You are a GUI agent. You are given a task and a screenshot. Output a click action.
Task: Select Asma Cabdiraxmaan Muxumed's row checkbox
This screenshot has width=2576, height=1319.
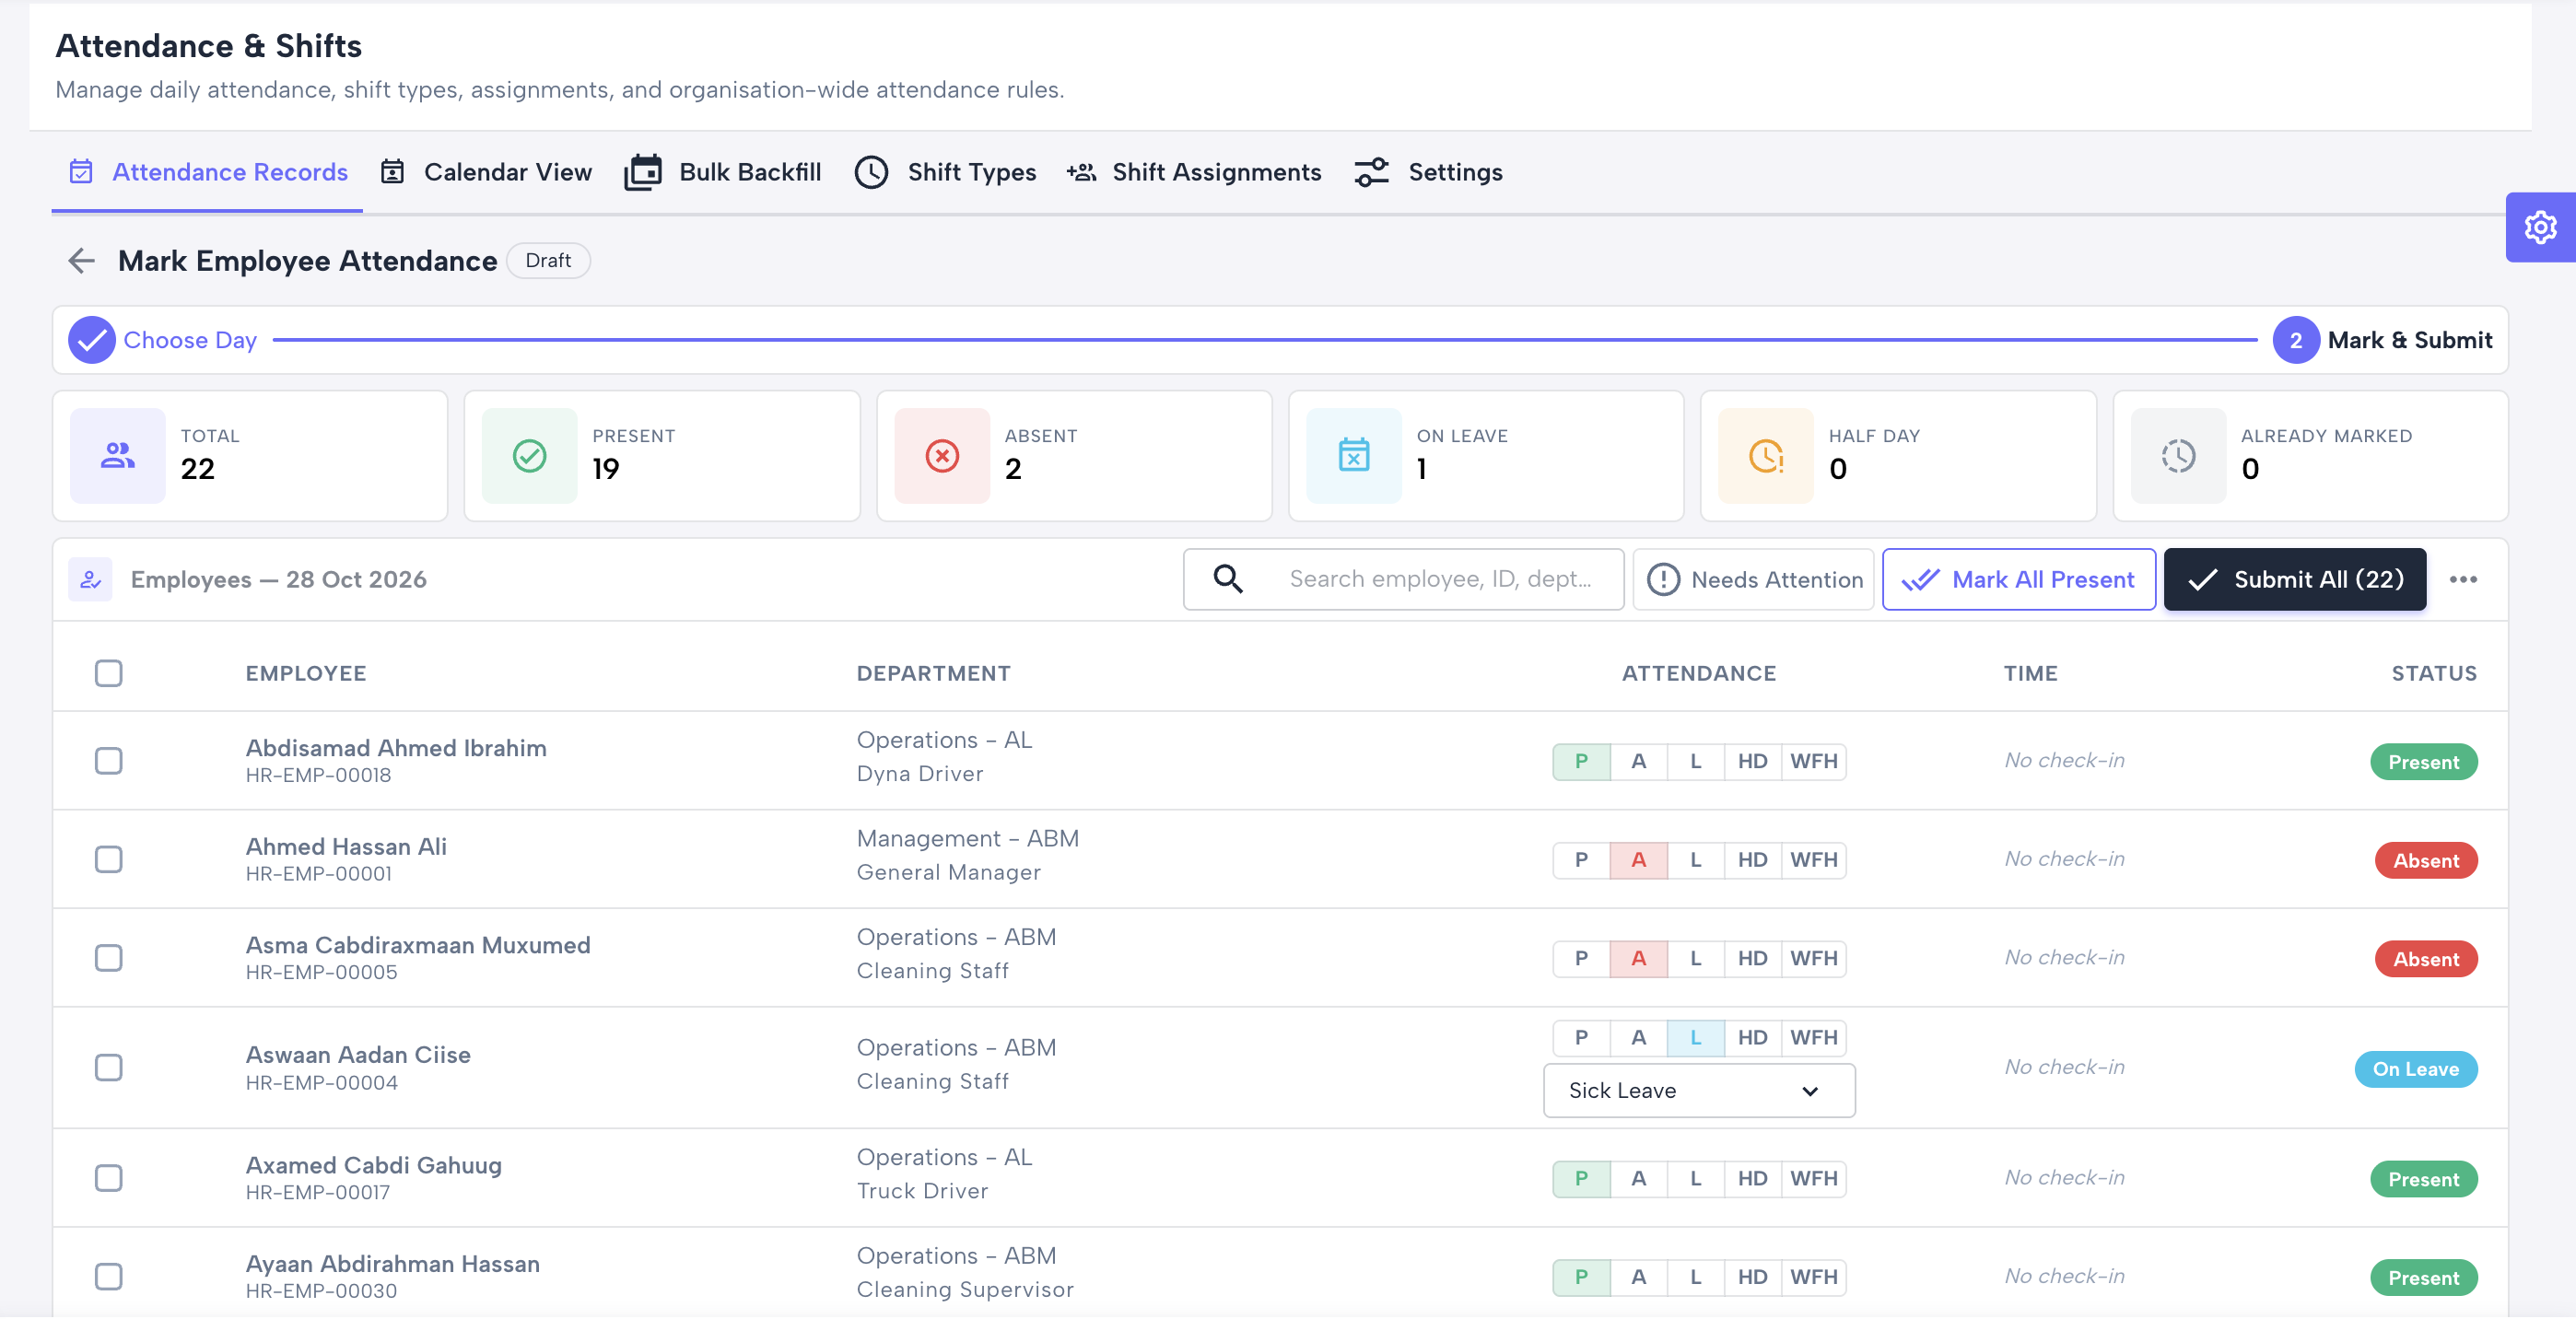(x=108, y=958)
